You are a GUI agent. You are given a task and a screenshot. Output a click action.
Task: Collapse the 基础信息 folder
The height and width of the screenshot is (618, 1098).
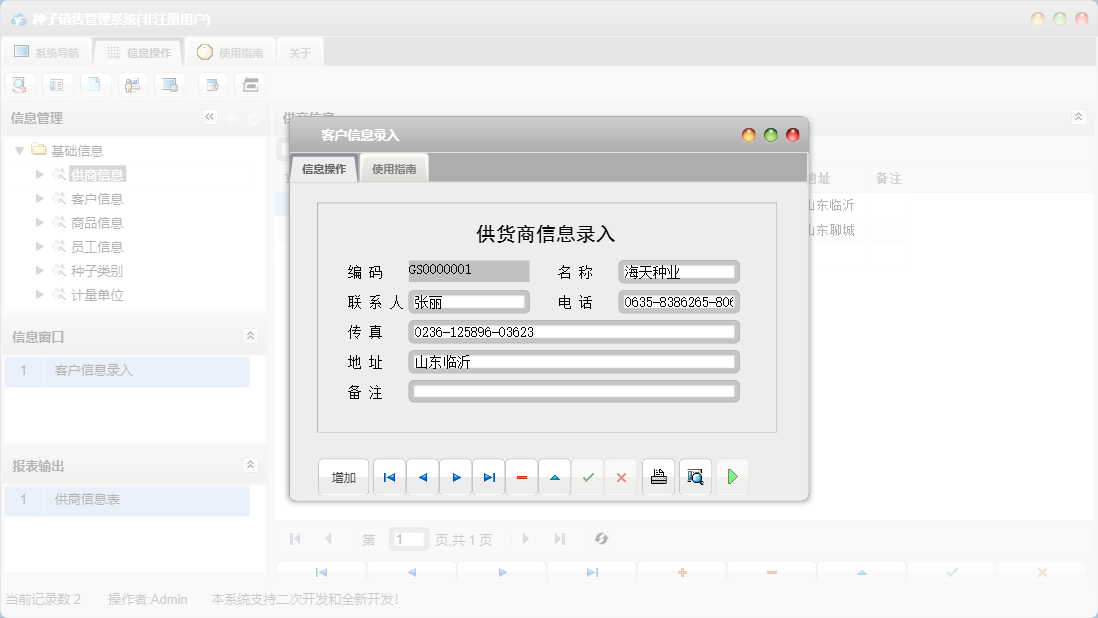click(21, 150)
